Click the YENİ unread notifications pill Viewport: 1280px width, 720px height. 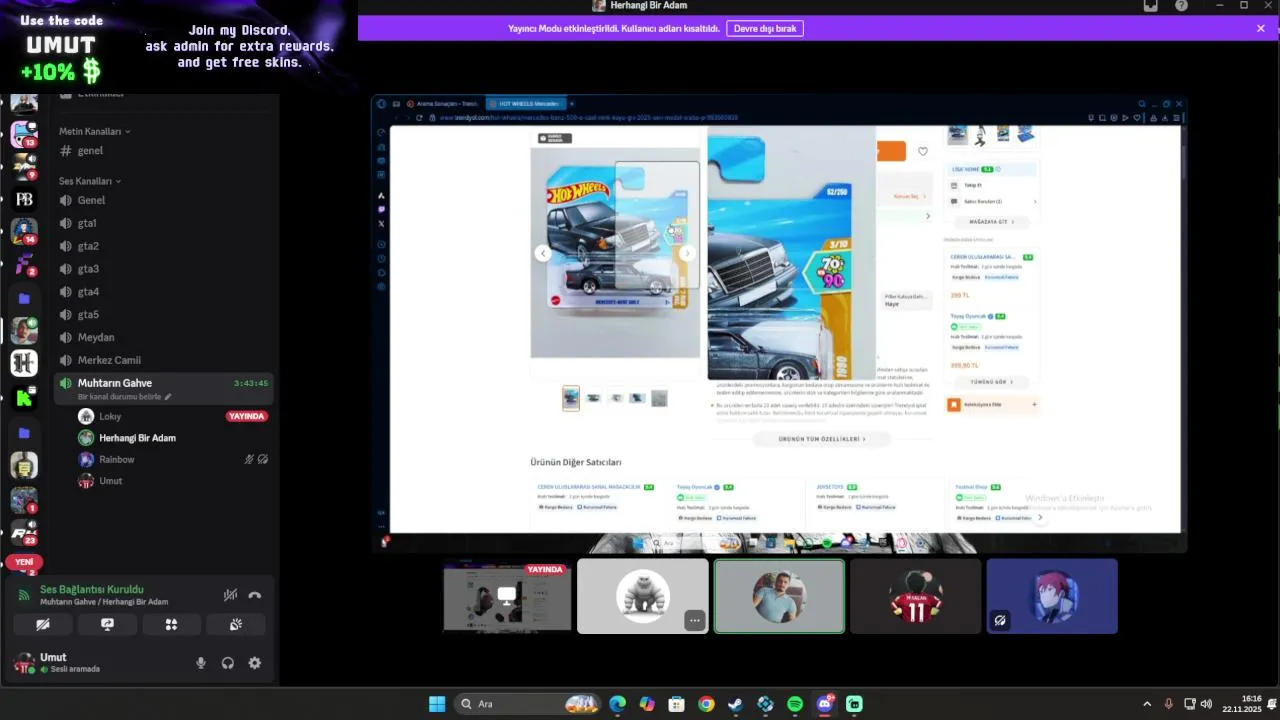[x=24, y=562]
